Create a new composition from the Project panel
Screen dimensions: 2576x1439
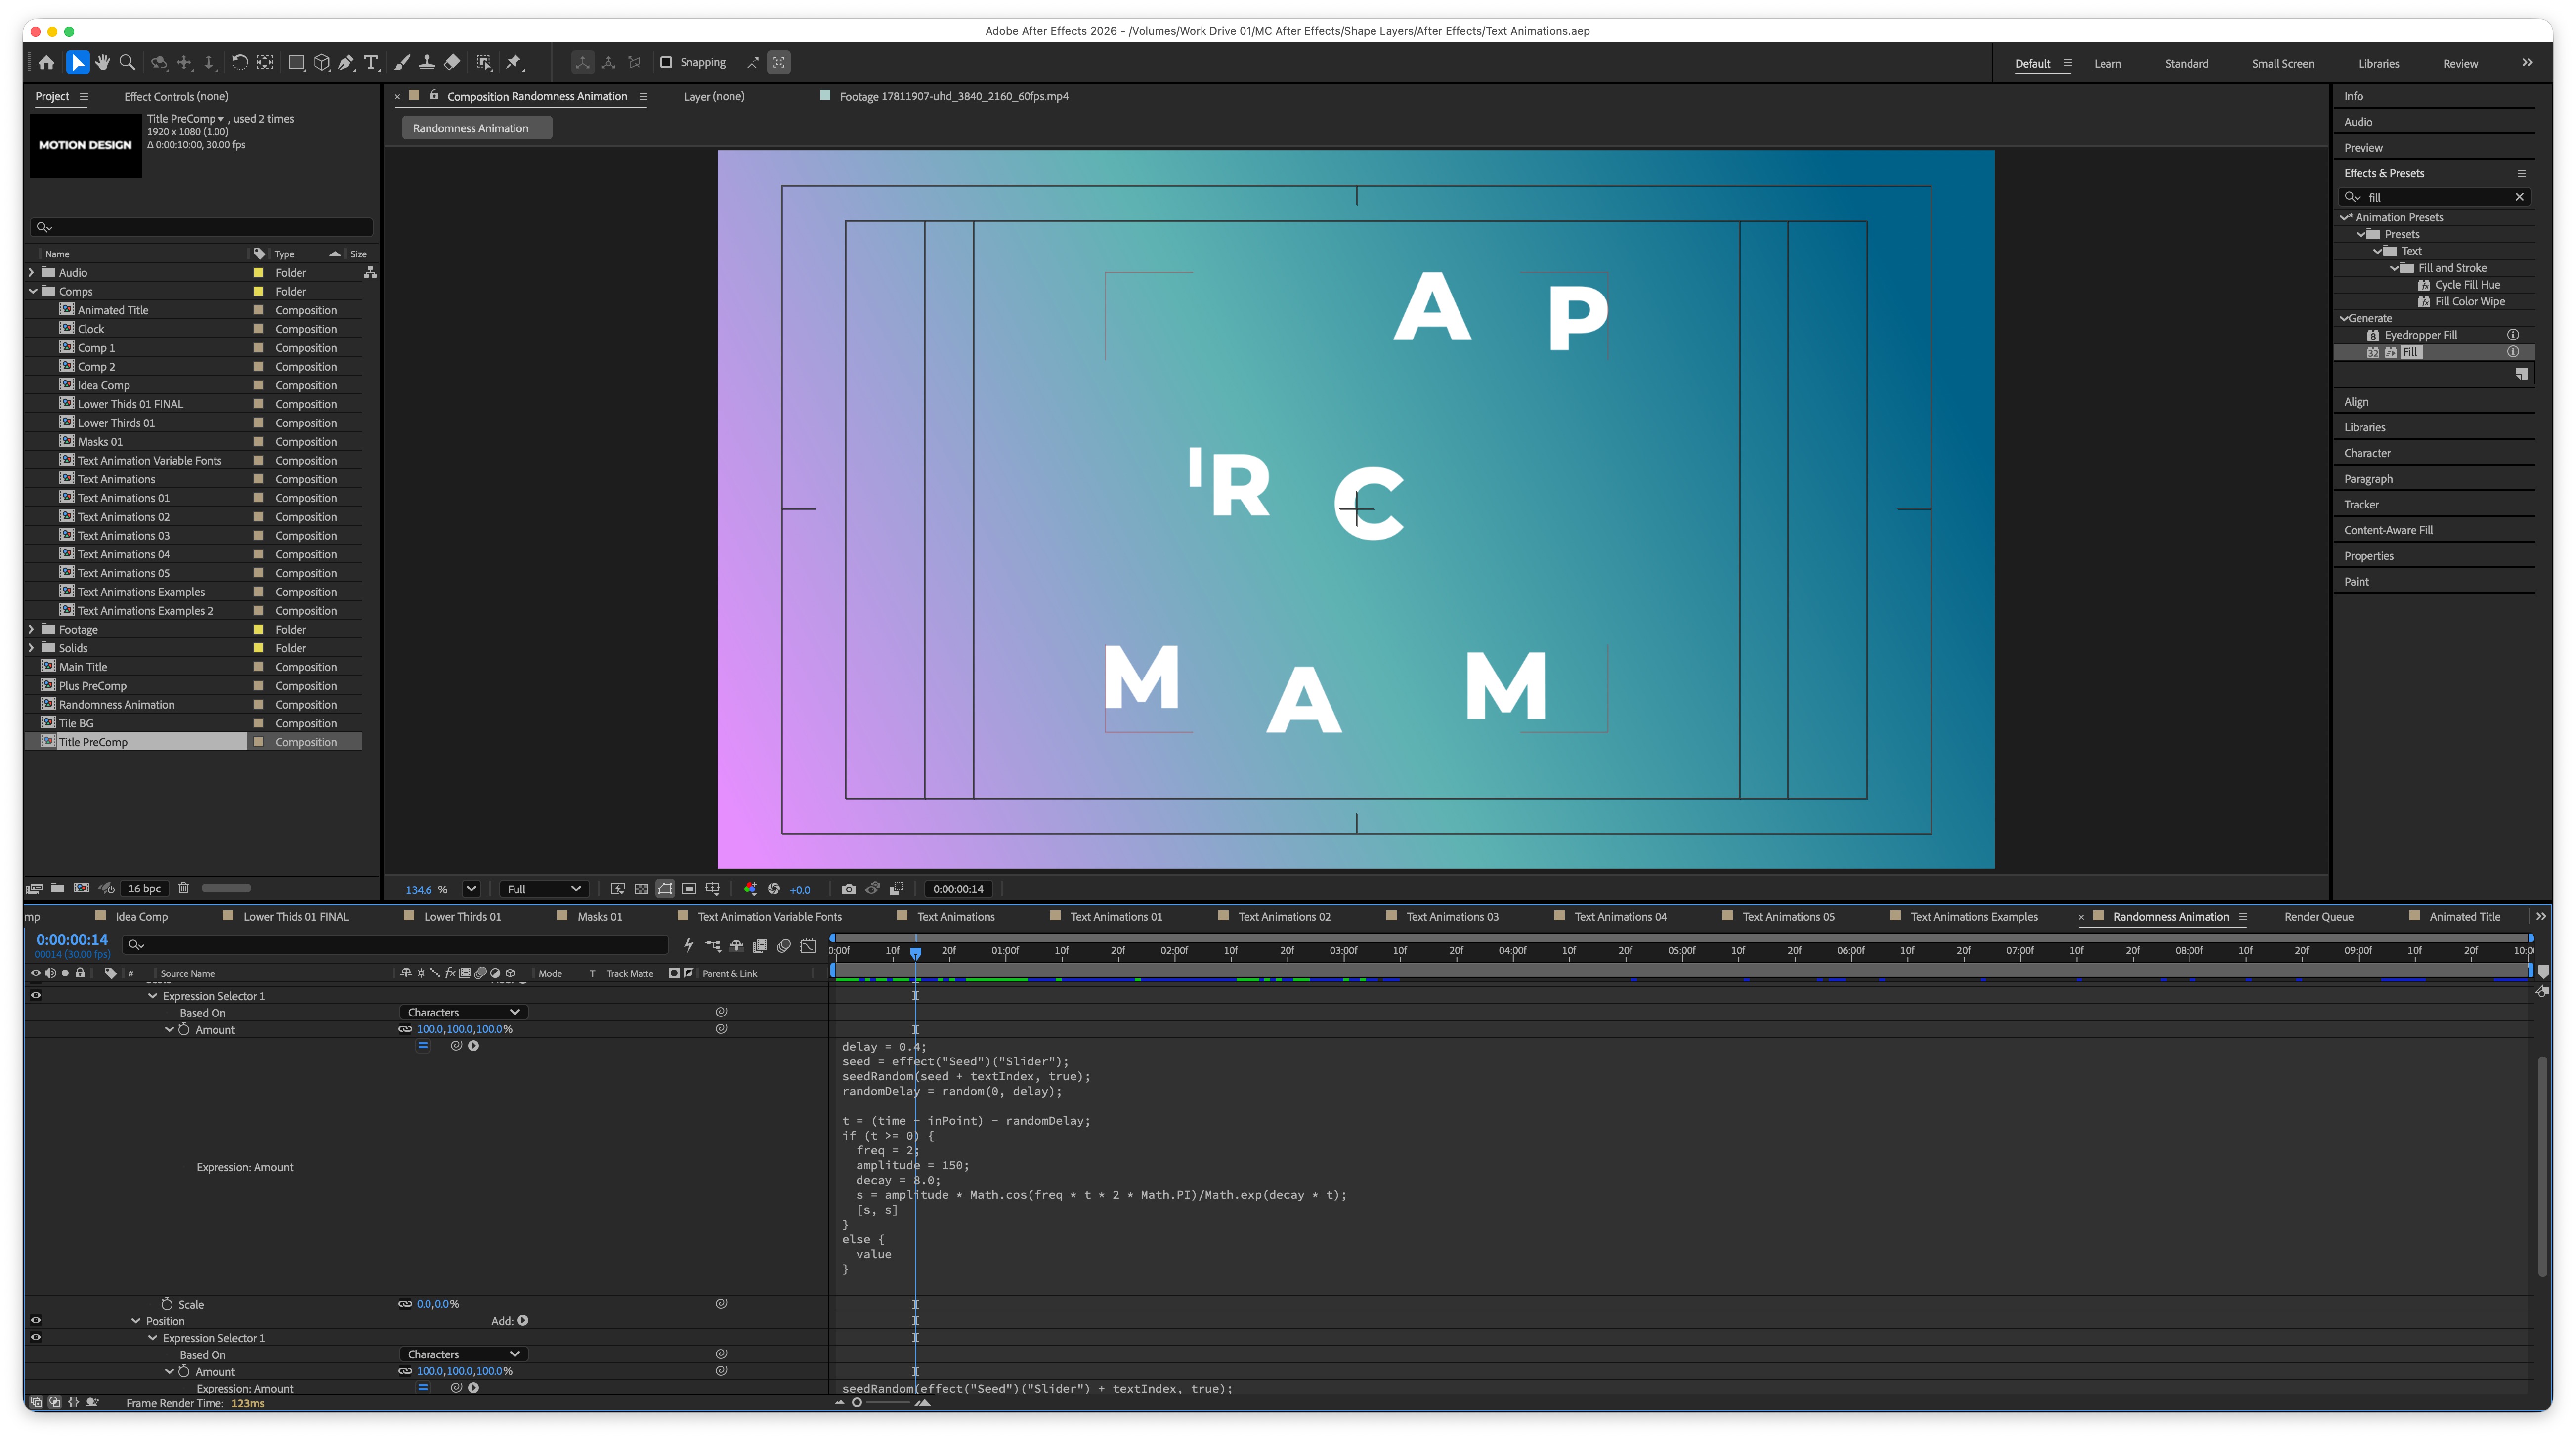(x=81, y=888)
